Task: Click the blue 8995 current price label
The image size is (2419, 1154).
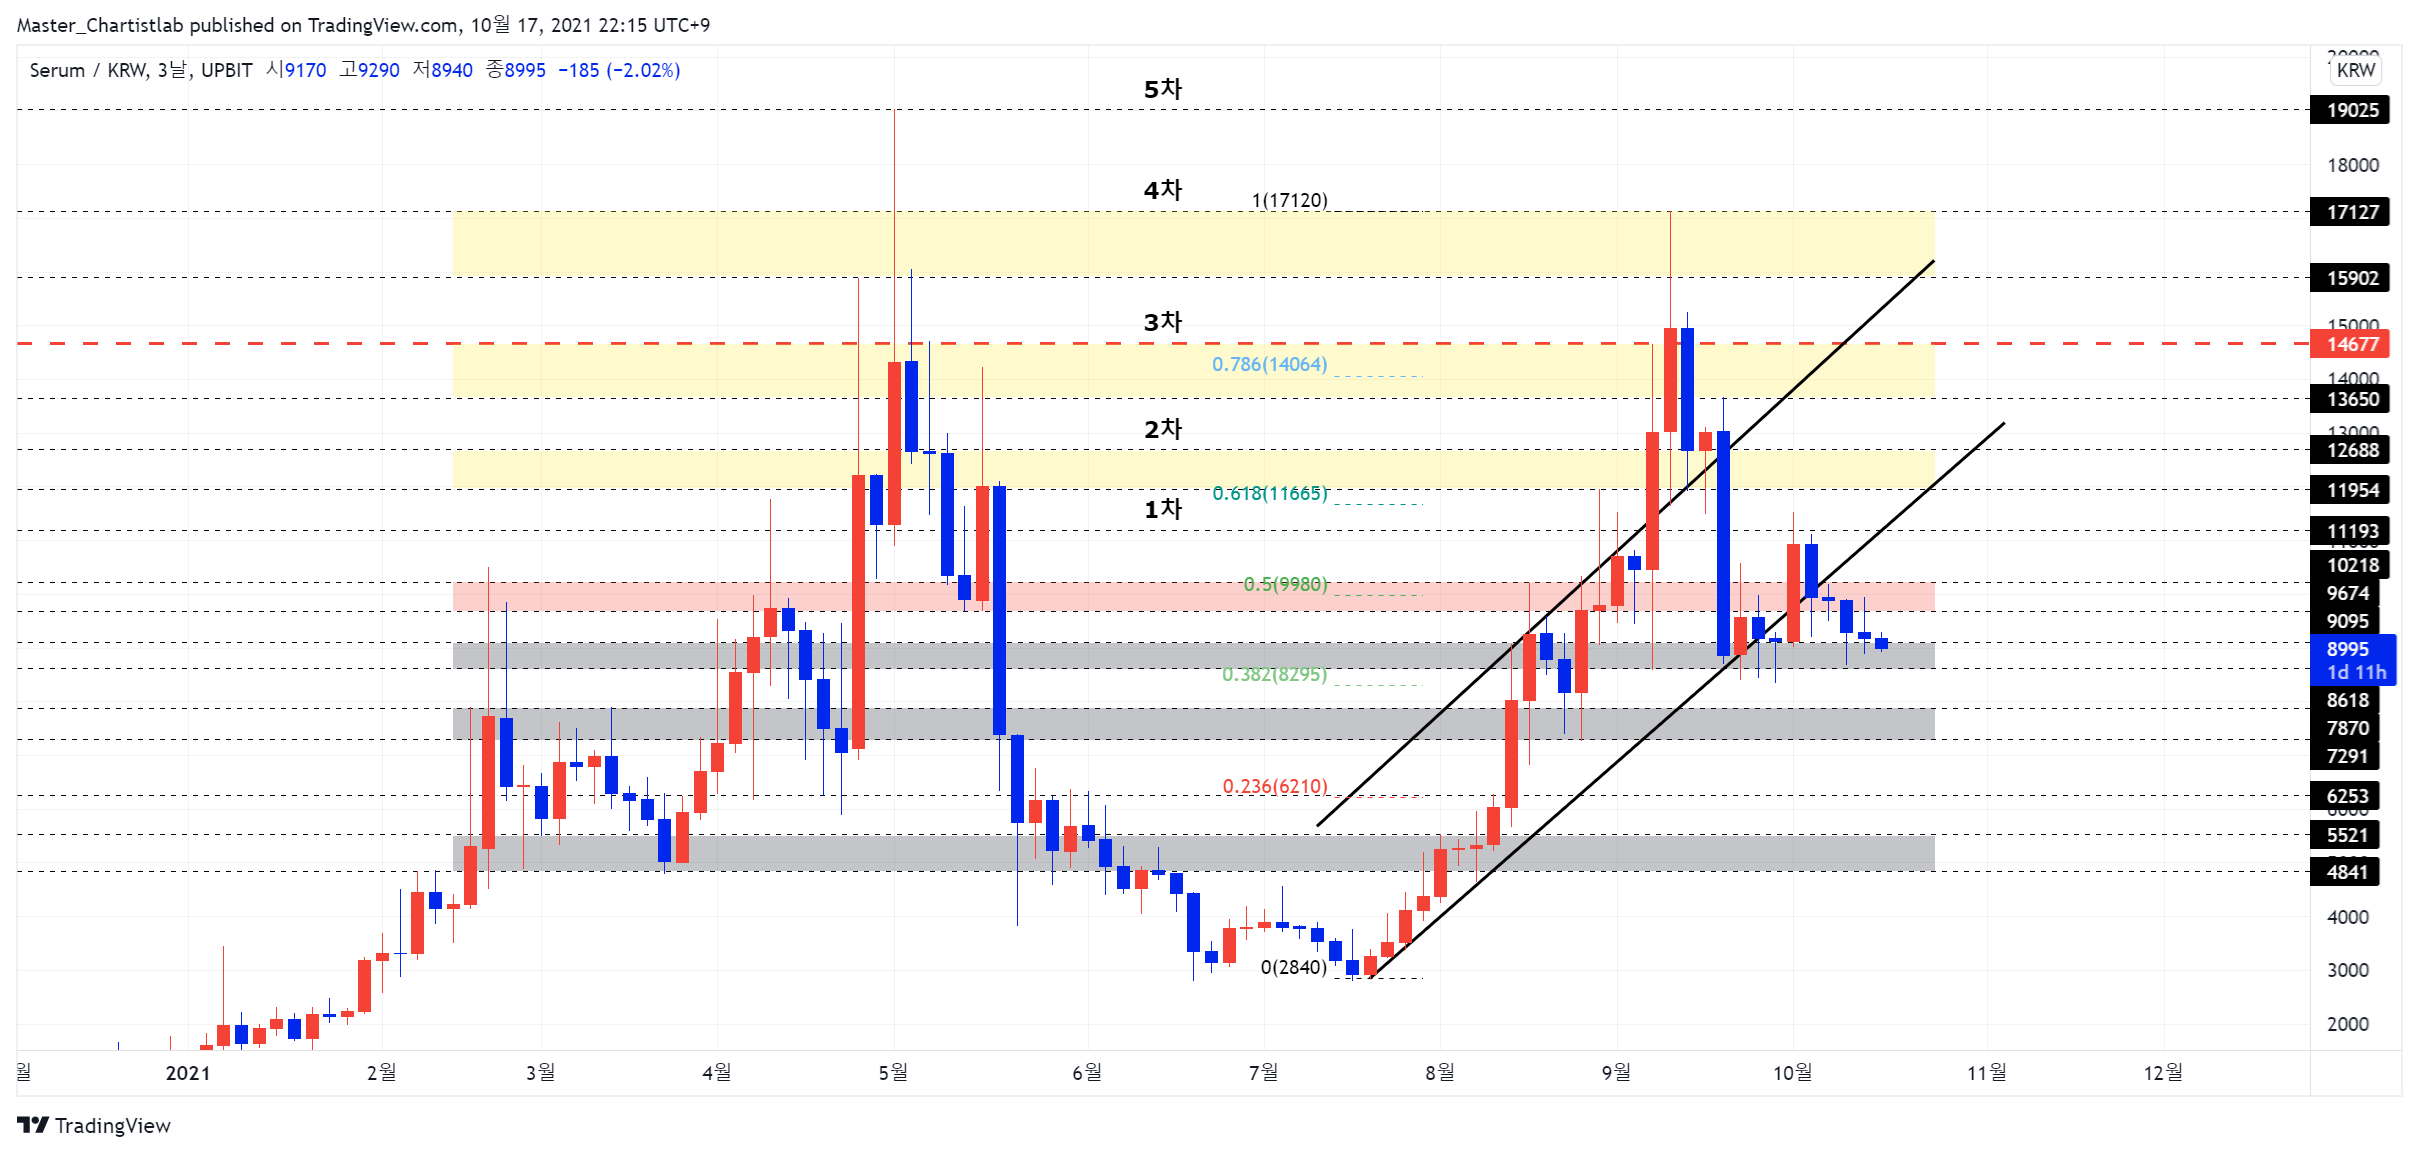Action: coord(2352,660)
